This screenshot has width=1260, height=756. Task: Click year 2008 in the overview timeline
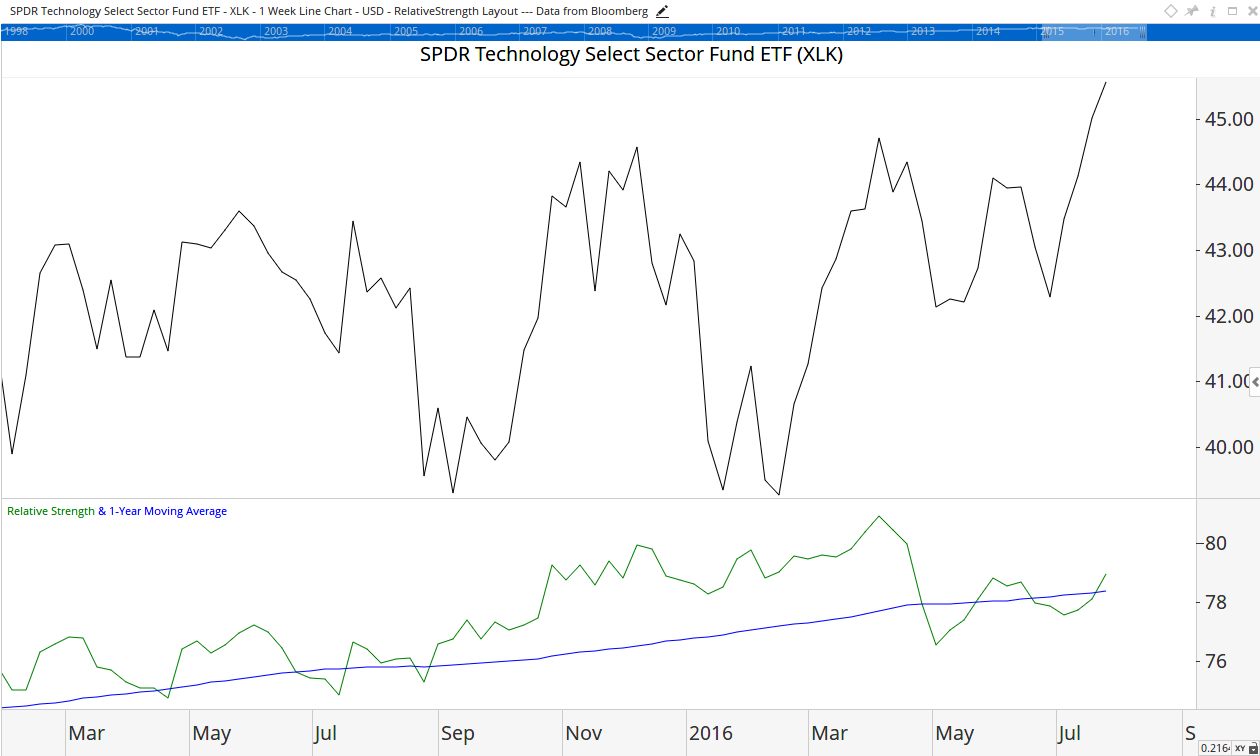pyautogui.click(x=600, y=31)
